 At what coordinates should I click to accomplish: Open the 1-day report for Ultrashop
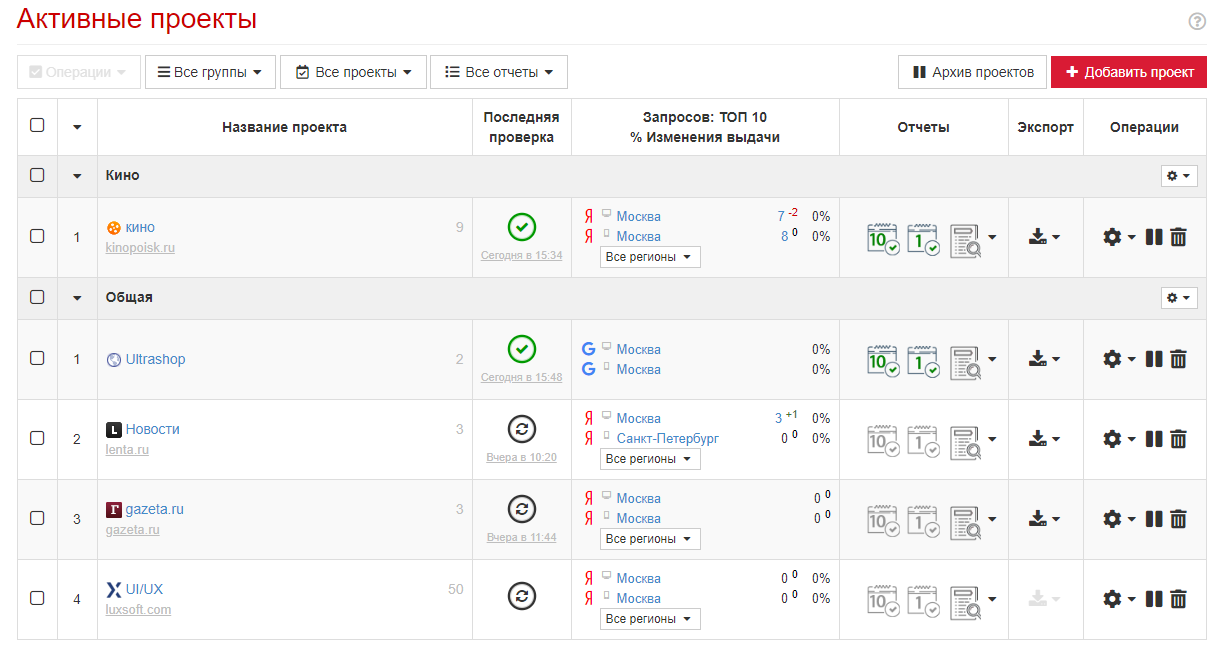[923, 360]
